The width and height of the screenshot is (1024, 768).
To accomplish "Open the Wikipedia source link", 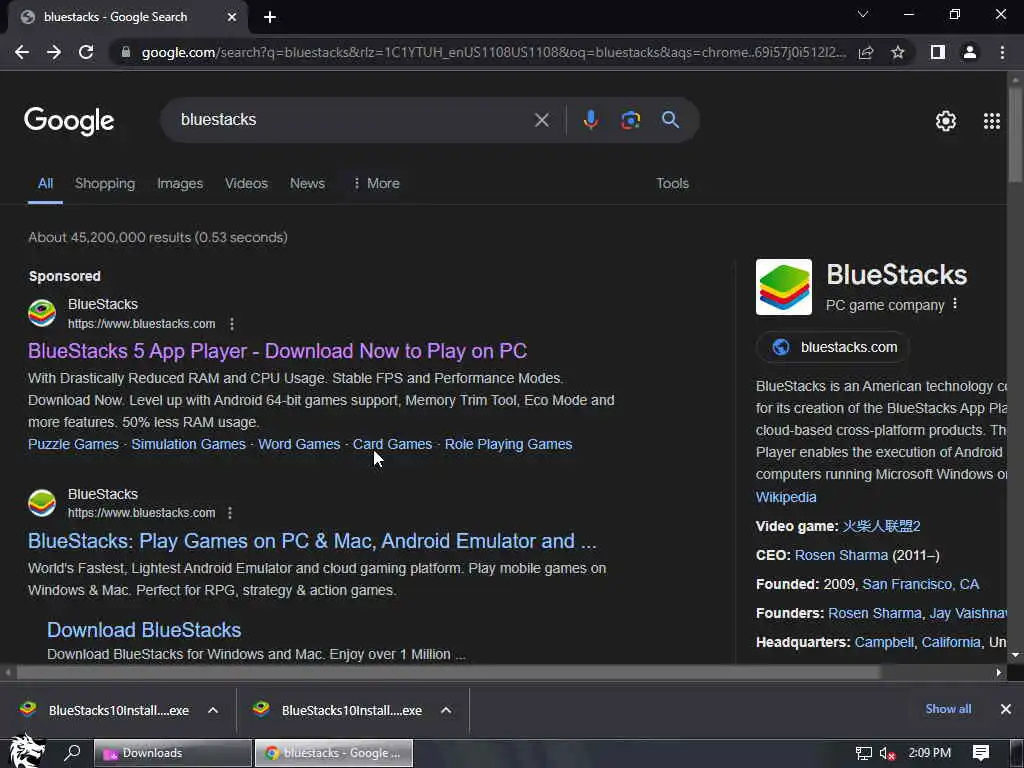I will click(x=786, y=497).
